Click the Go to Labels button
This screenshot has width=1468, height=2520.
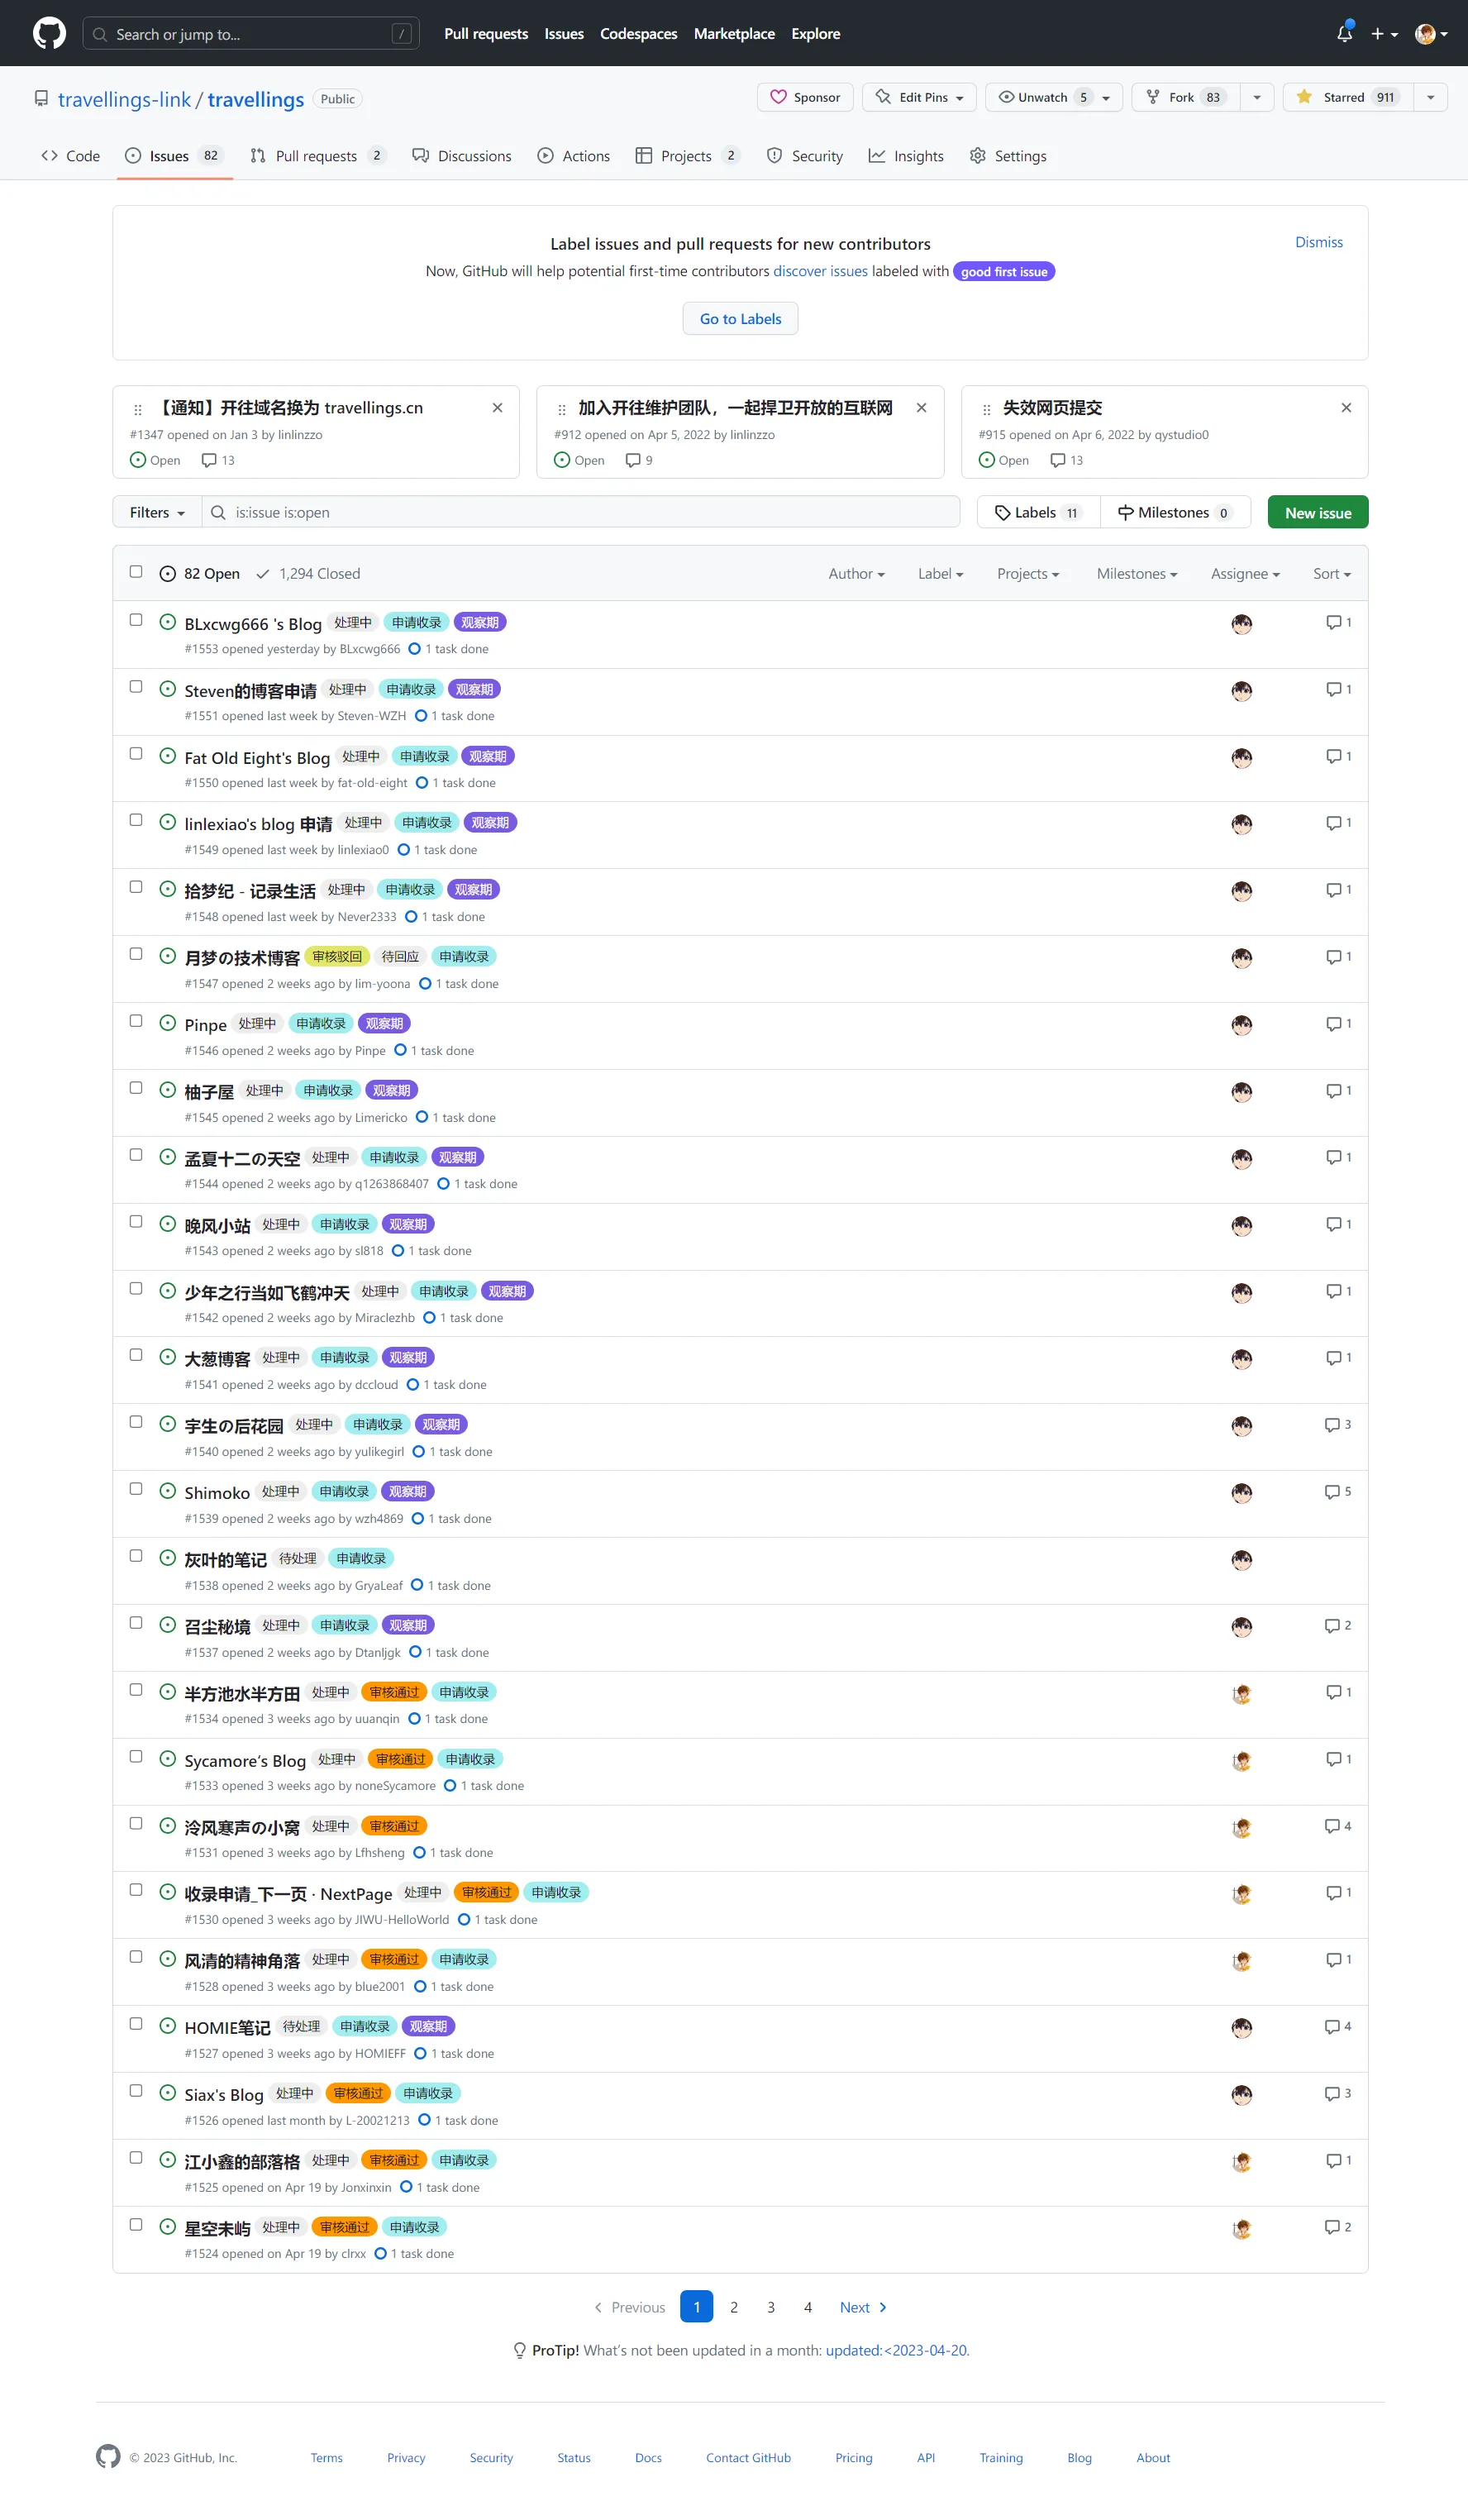pyautogui.click(x=740, y=319)
